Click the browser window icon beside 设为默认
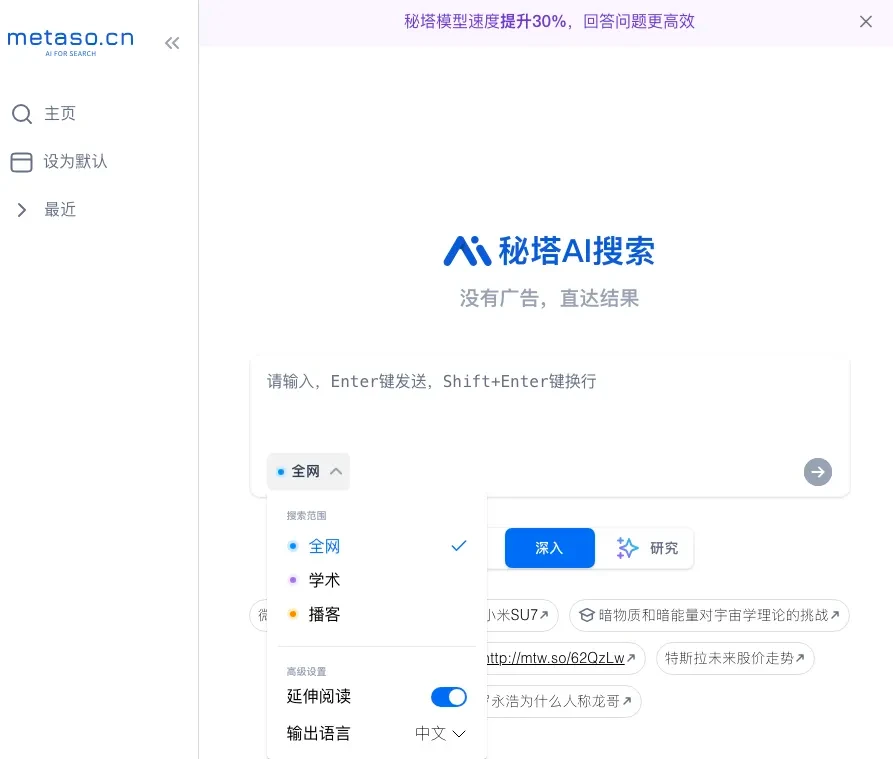This screenshot has height=759, width=893. tap(22, 162)
